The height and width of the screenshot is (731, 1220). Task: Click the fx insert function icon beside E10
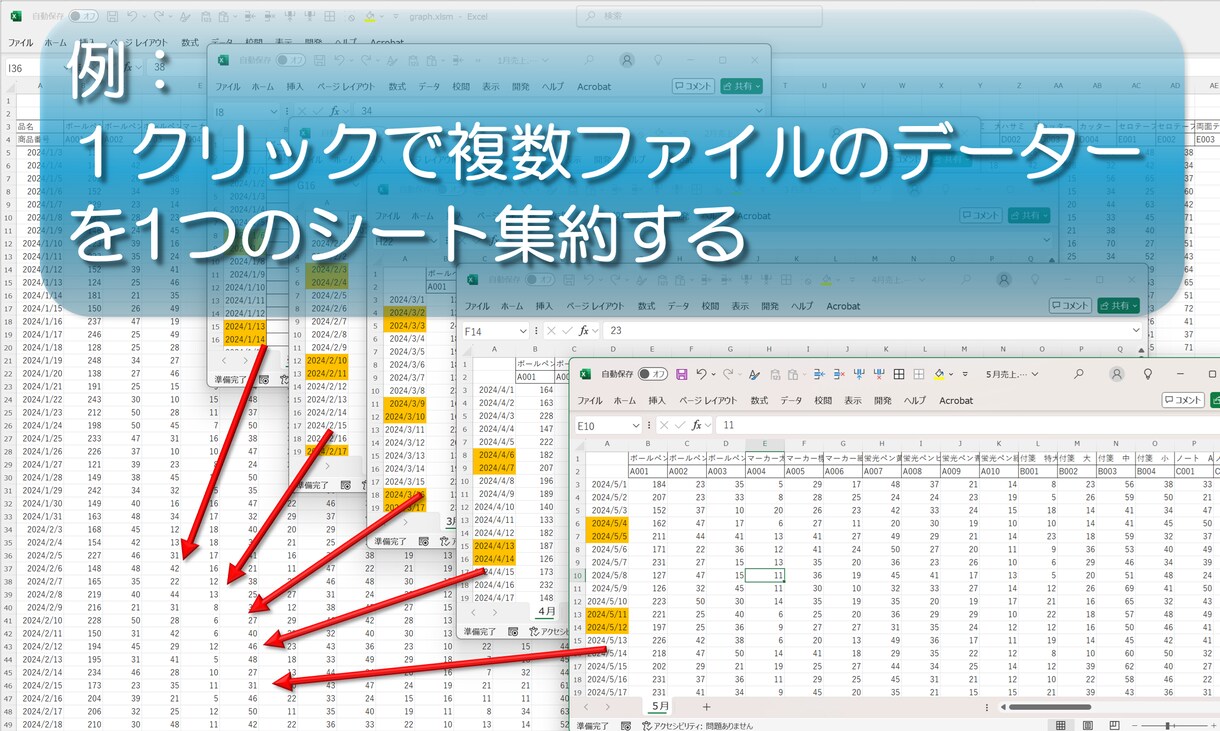pos(697,425)
